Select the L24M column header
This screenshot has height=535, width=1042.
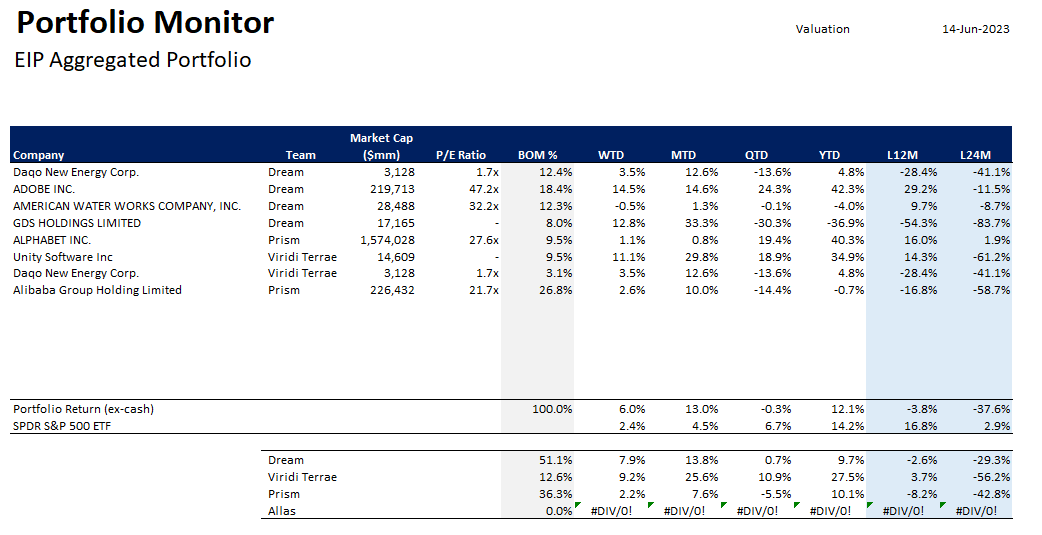point(976,155)
